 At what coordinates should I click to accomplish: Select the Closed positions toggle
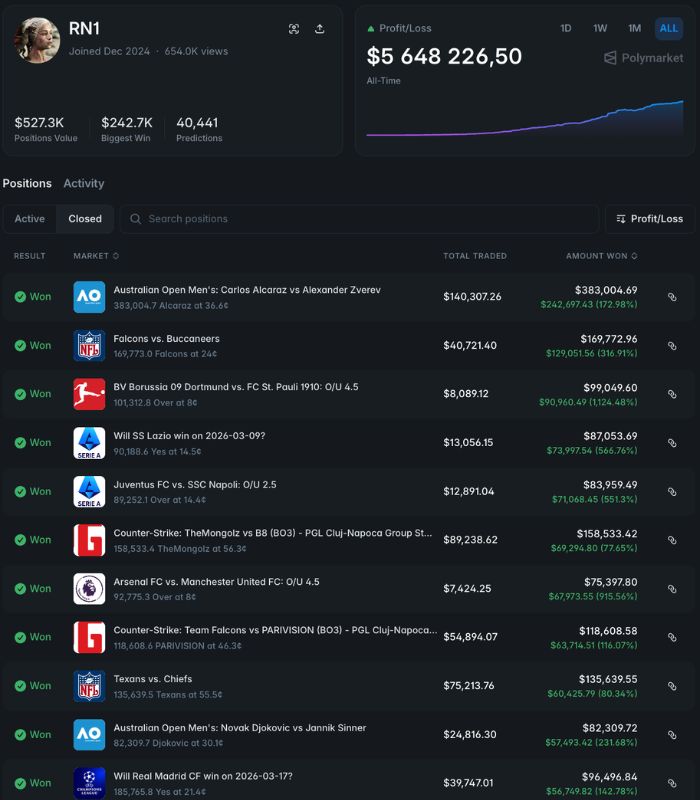(x=85, y=219)
